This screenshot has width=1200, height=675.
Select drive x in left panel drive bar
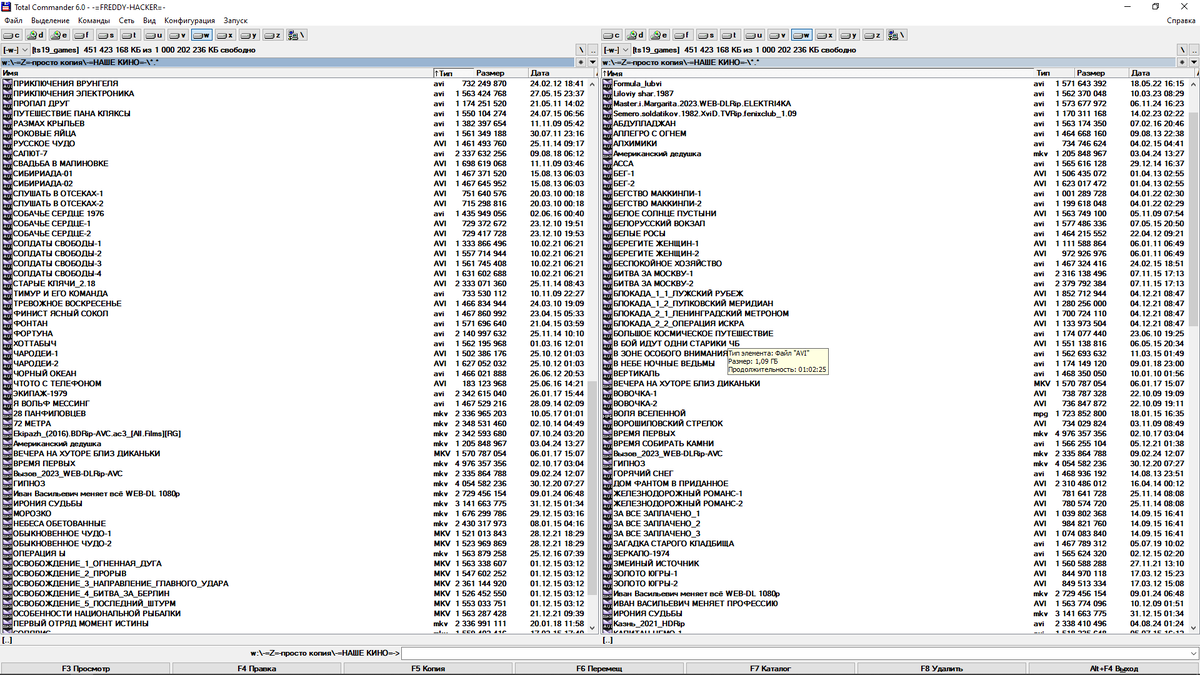pyautogui.click(x=225, y=35)
